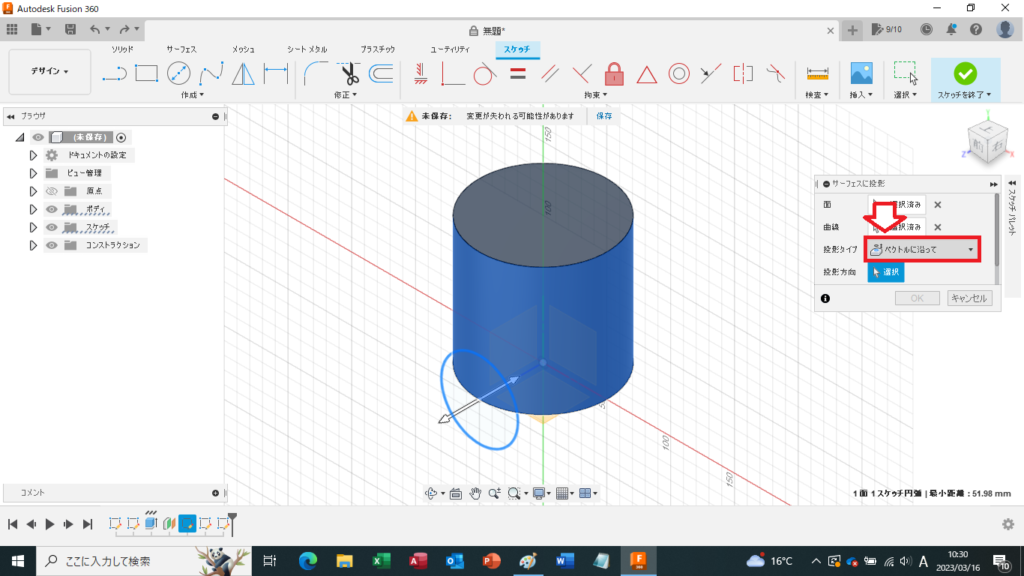This screenshot has width=1024, height=576.
Task: Apply the Collinear constraint
Action: pos(711,74)
